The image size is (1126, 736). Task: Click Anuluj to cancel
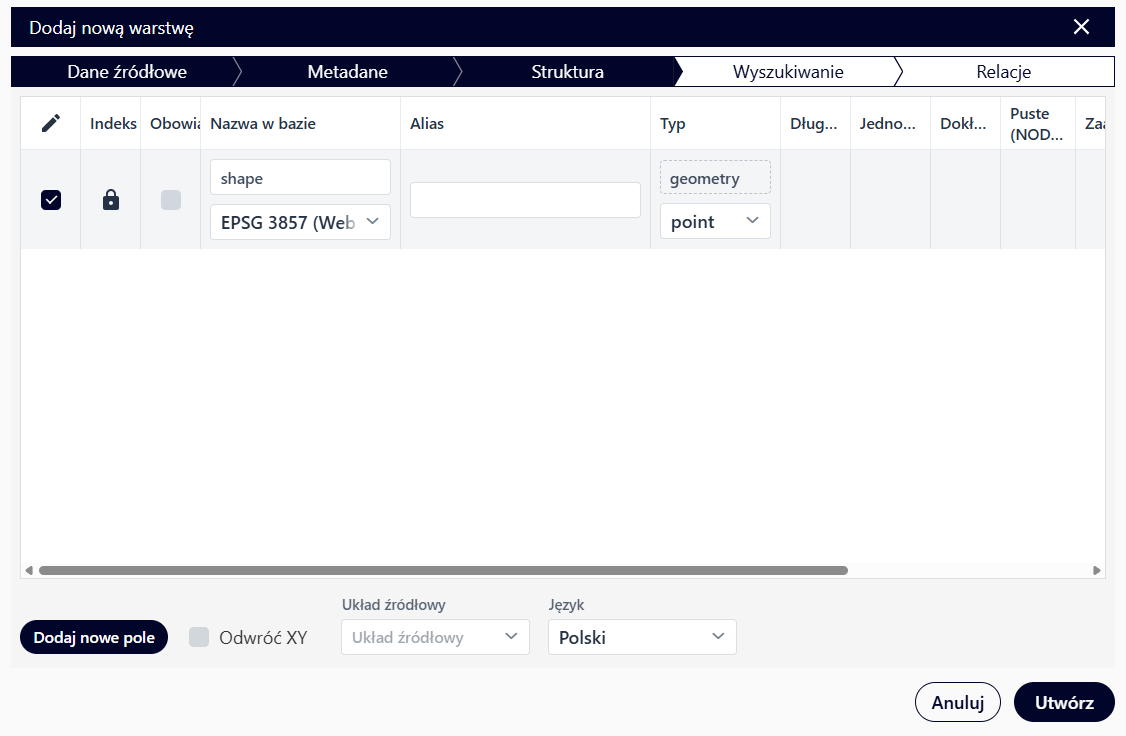[x=957, y=702]
